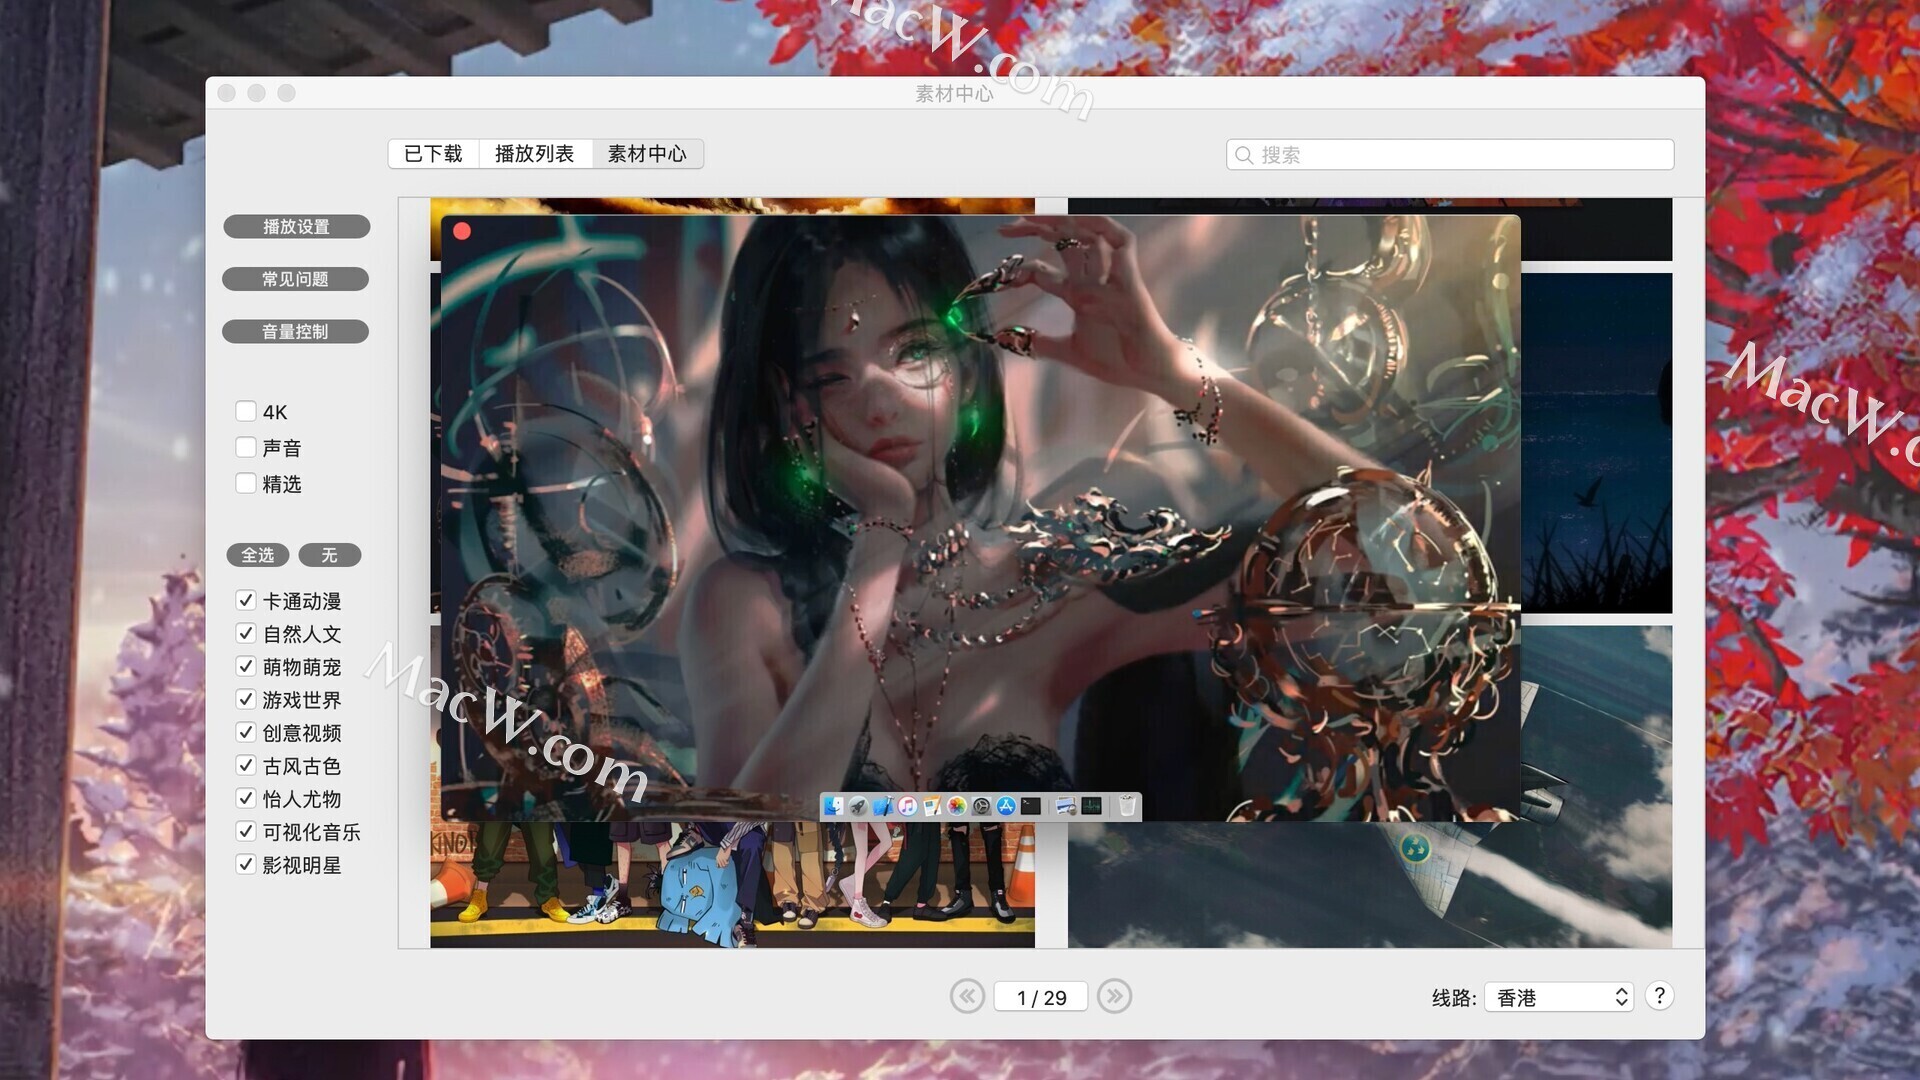Click the Finder icon in the preview dock
This screenshot has width=1920, height=1080.
tap(834, 806)
